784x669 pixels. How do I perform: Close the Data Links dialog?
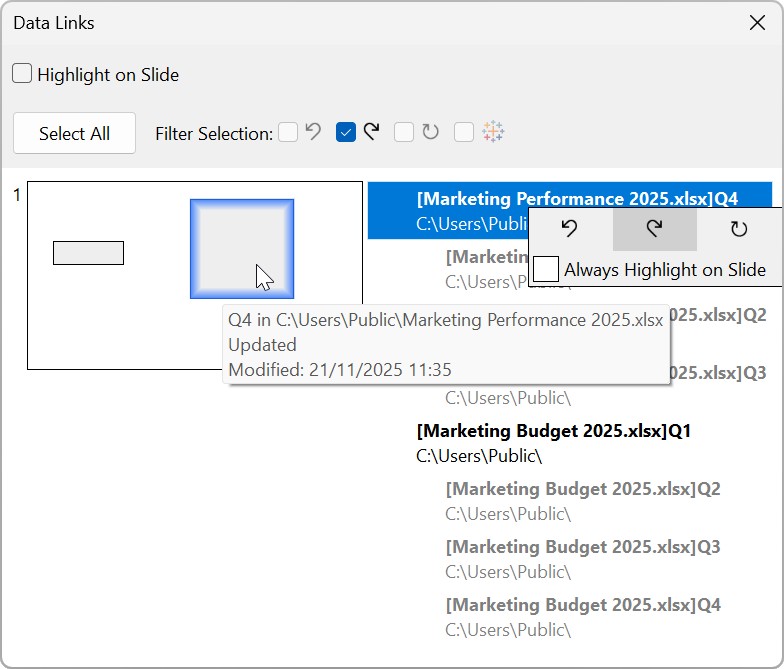[x=757, y=23]
